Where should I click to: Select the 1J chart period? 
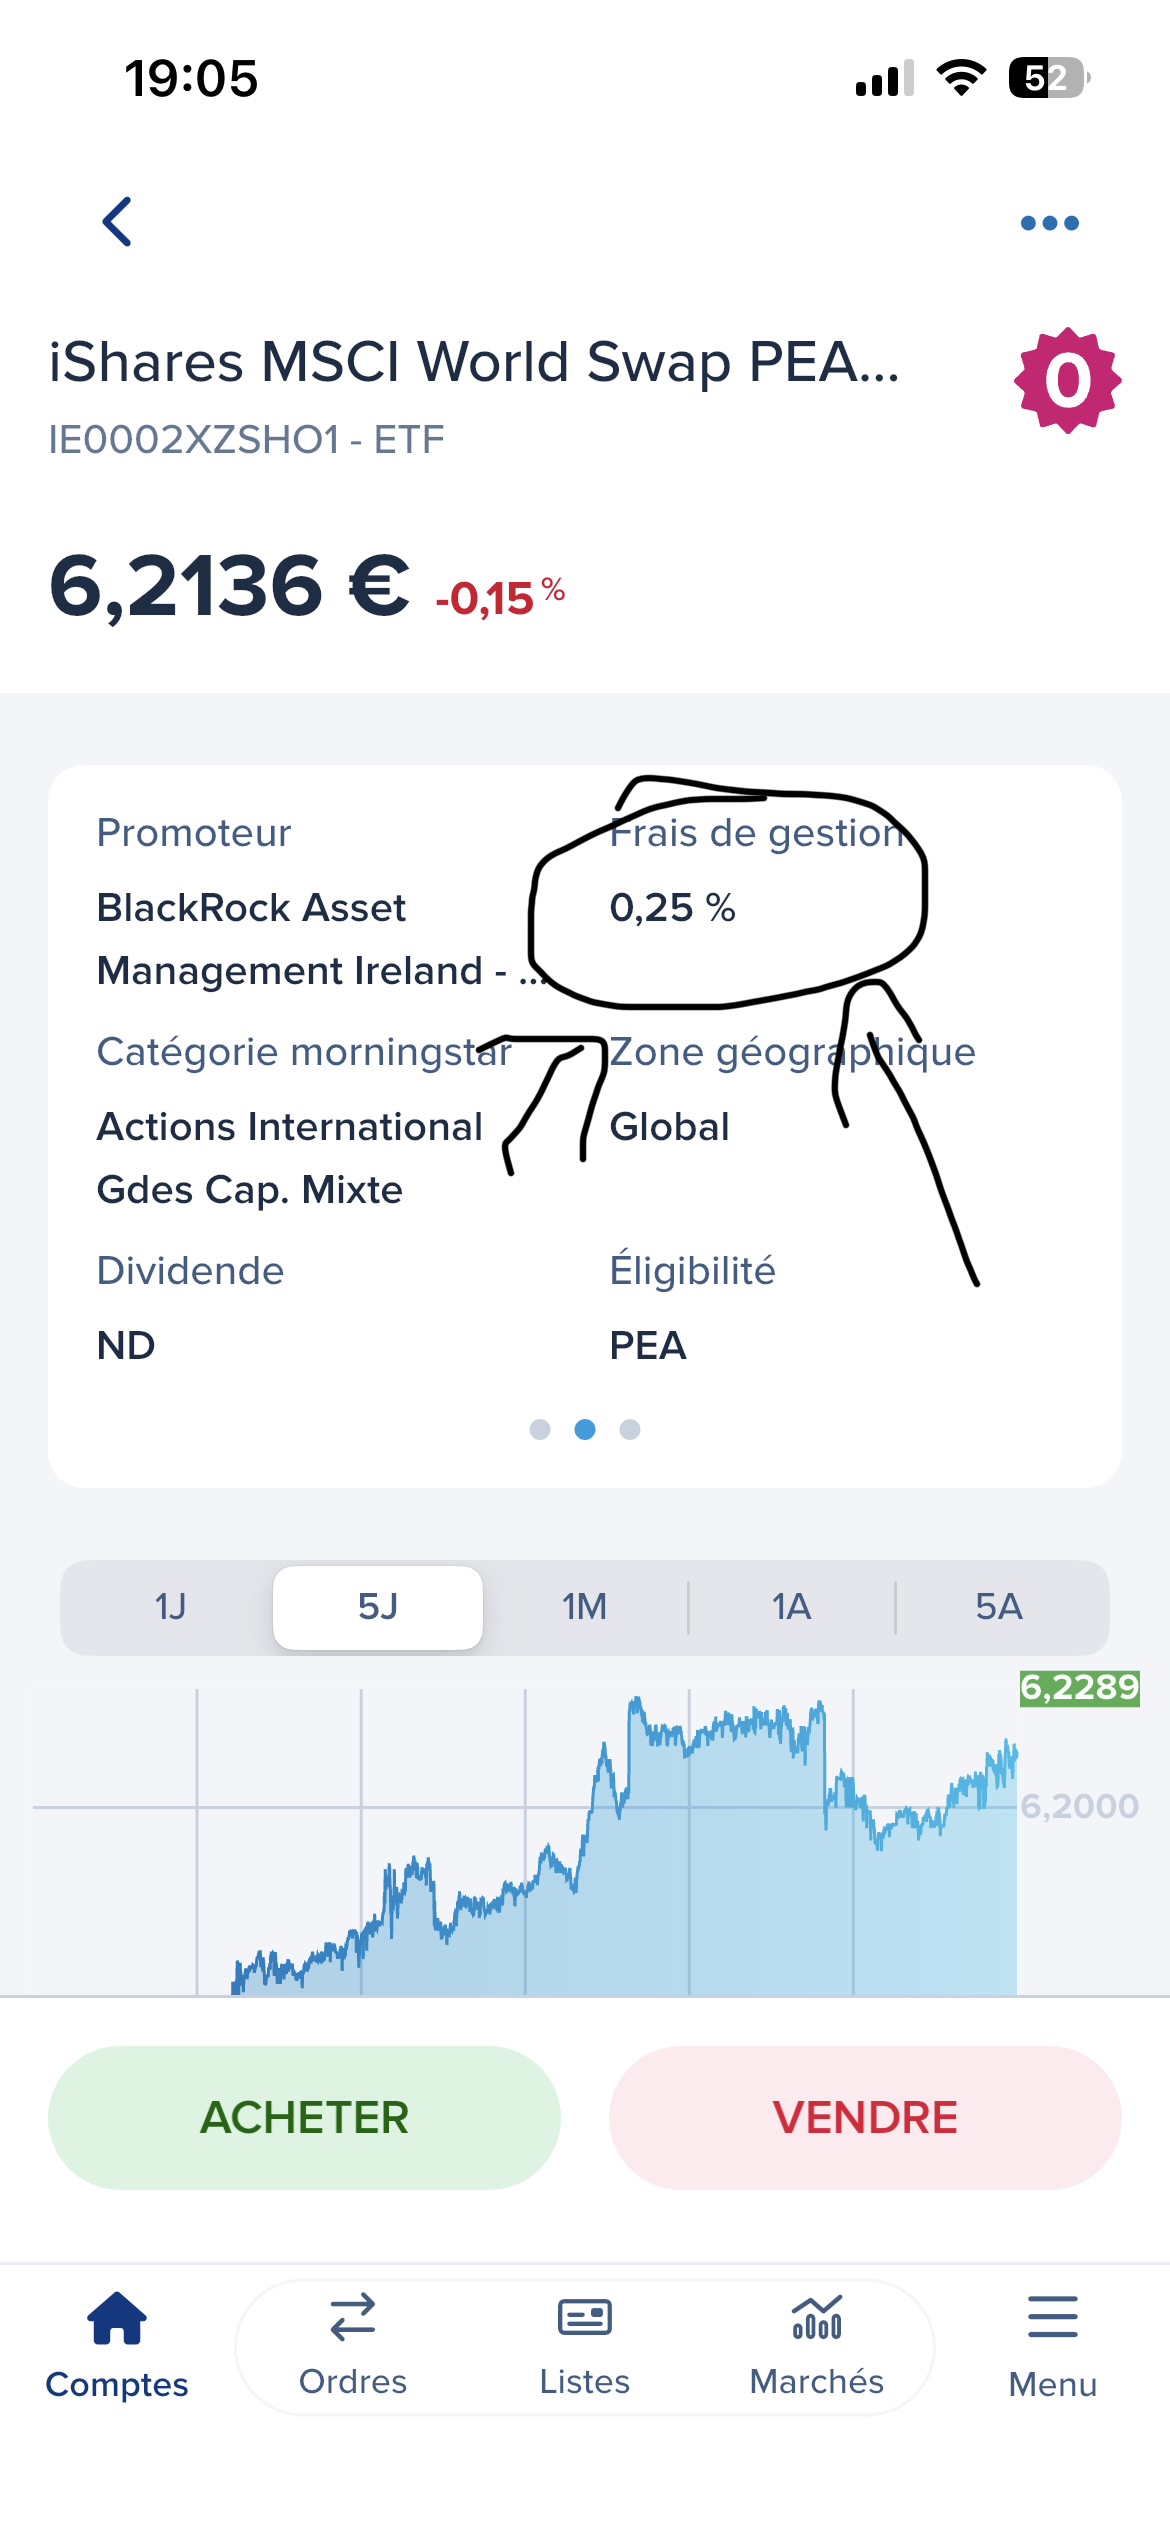(170, 1607)
